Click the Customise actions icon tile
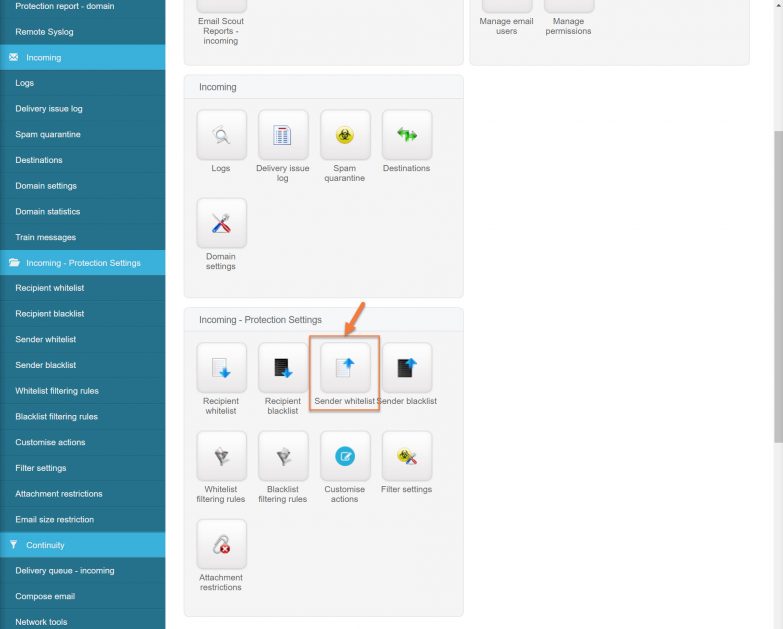The height and width of the screenshot is (629, 783). tap(345, 456)
